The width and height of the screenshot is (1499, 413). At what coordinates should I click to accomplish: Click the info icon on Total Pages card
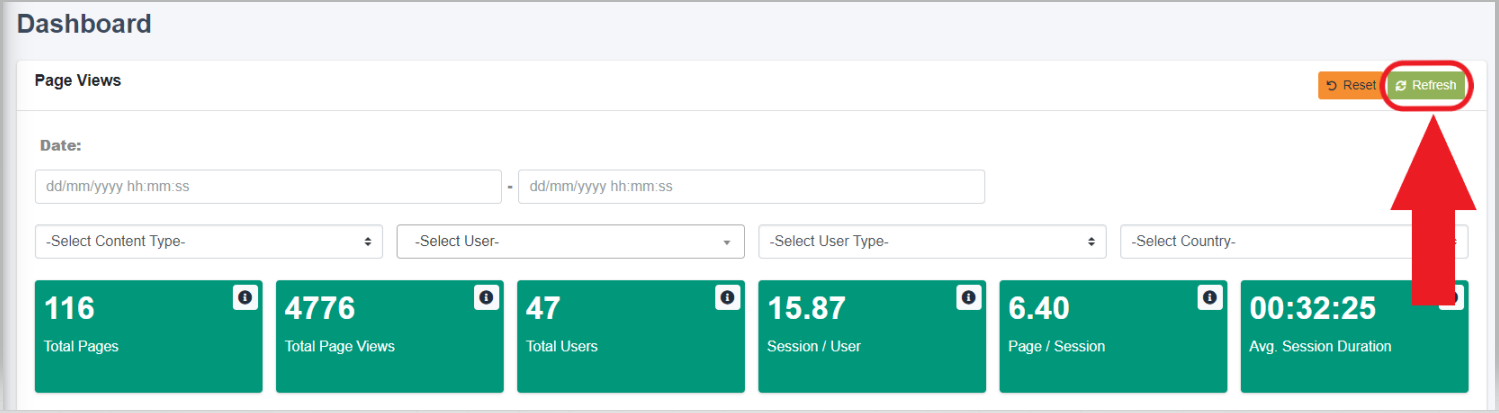(x=245, y=297)
